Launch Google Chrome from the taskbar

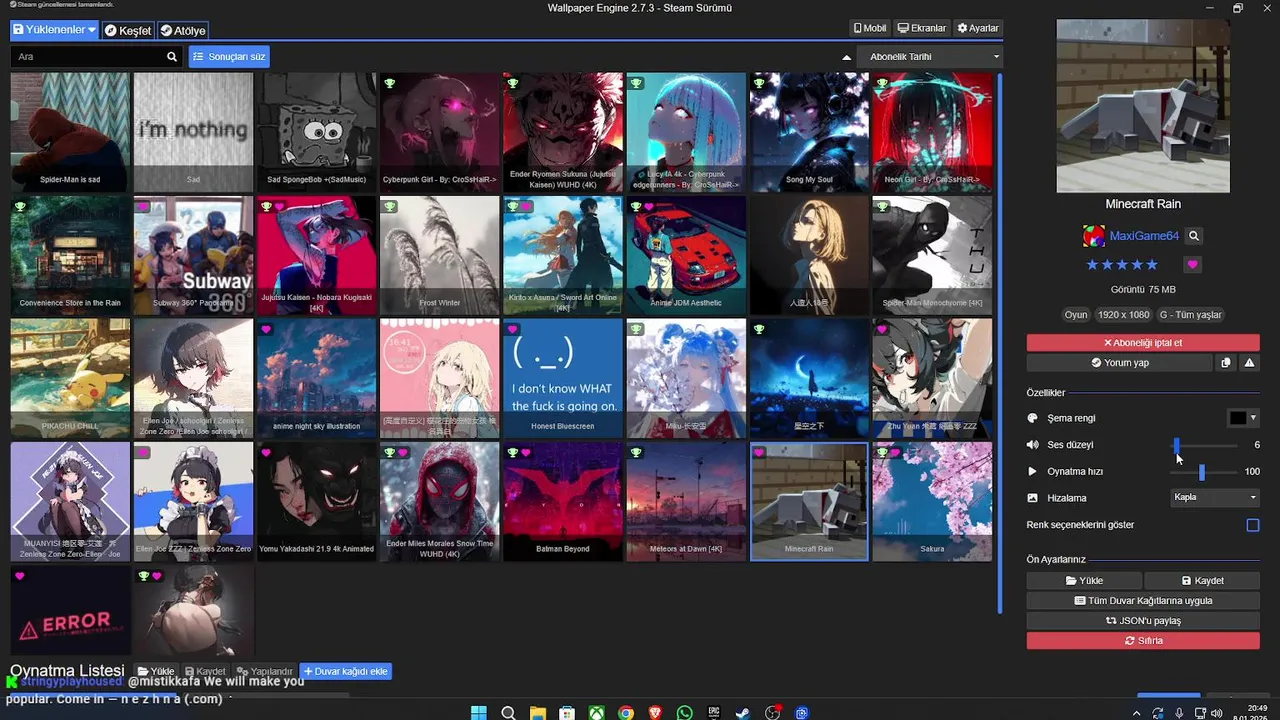click(x=626, y=713)
